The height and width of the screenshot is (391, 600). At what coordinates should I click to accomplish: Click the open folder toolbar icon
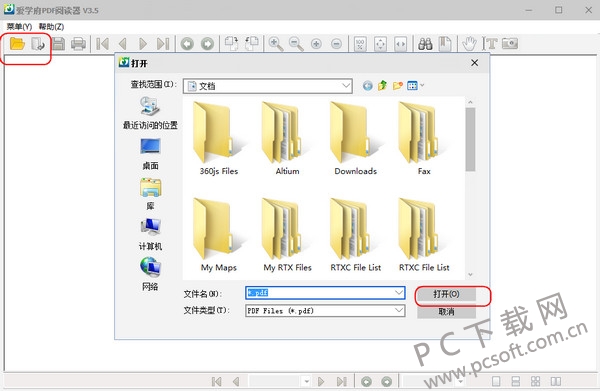pos(17,44)
